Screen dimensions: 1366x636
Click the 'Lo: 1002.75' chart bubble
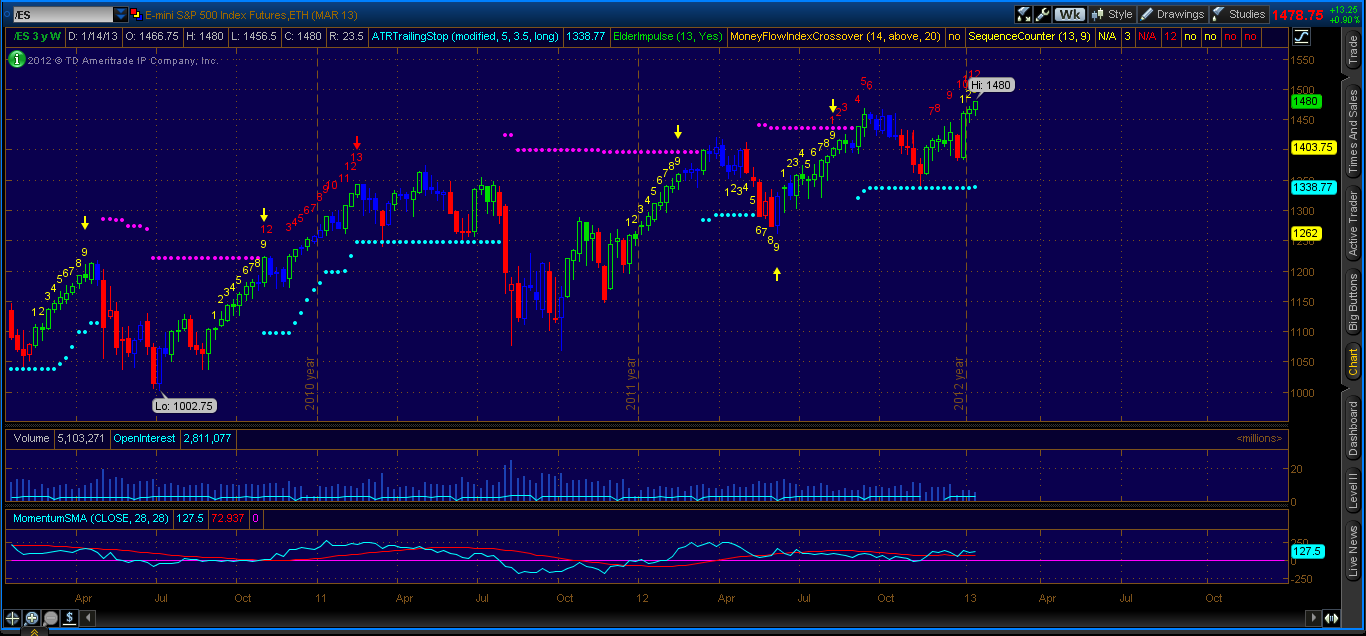tap(184, 405)
